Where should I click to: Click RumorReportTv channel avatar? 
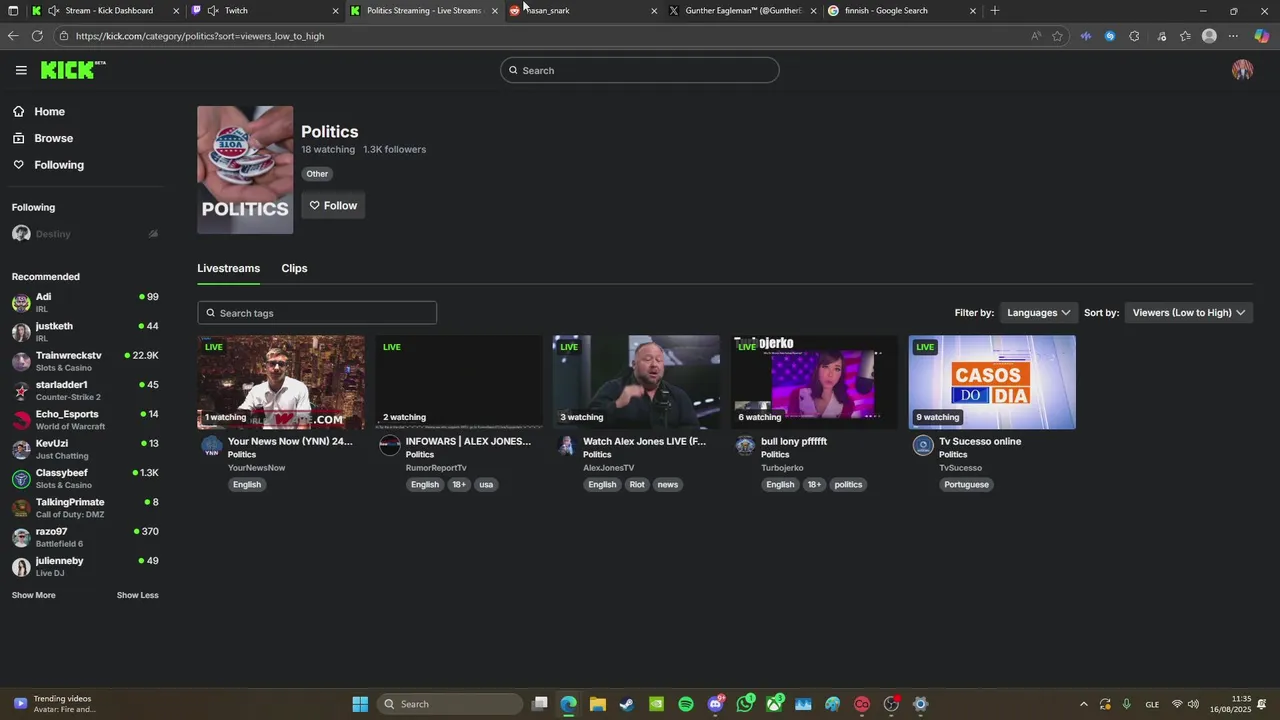pos(390,446)
